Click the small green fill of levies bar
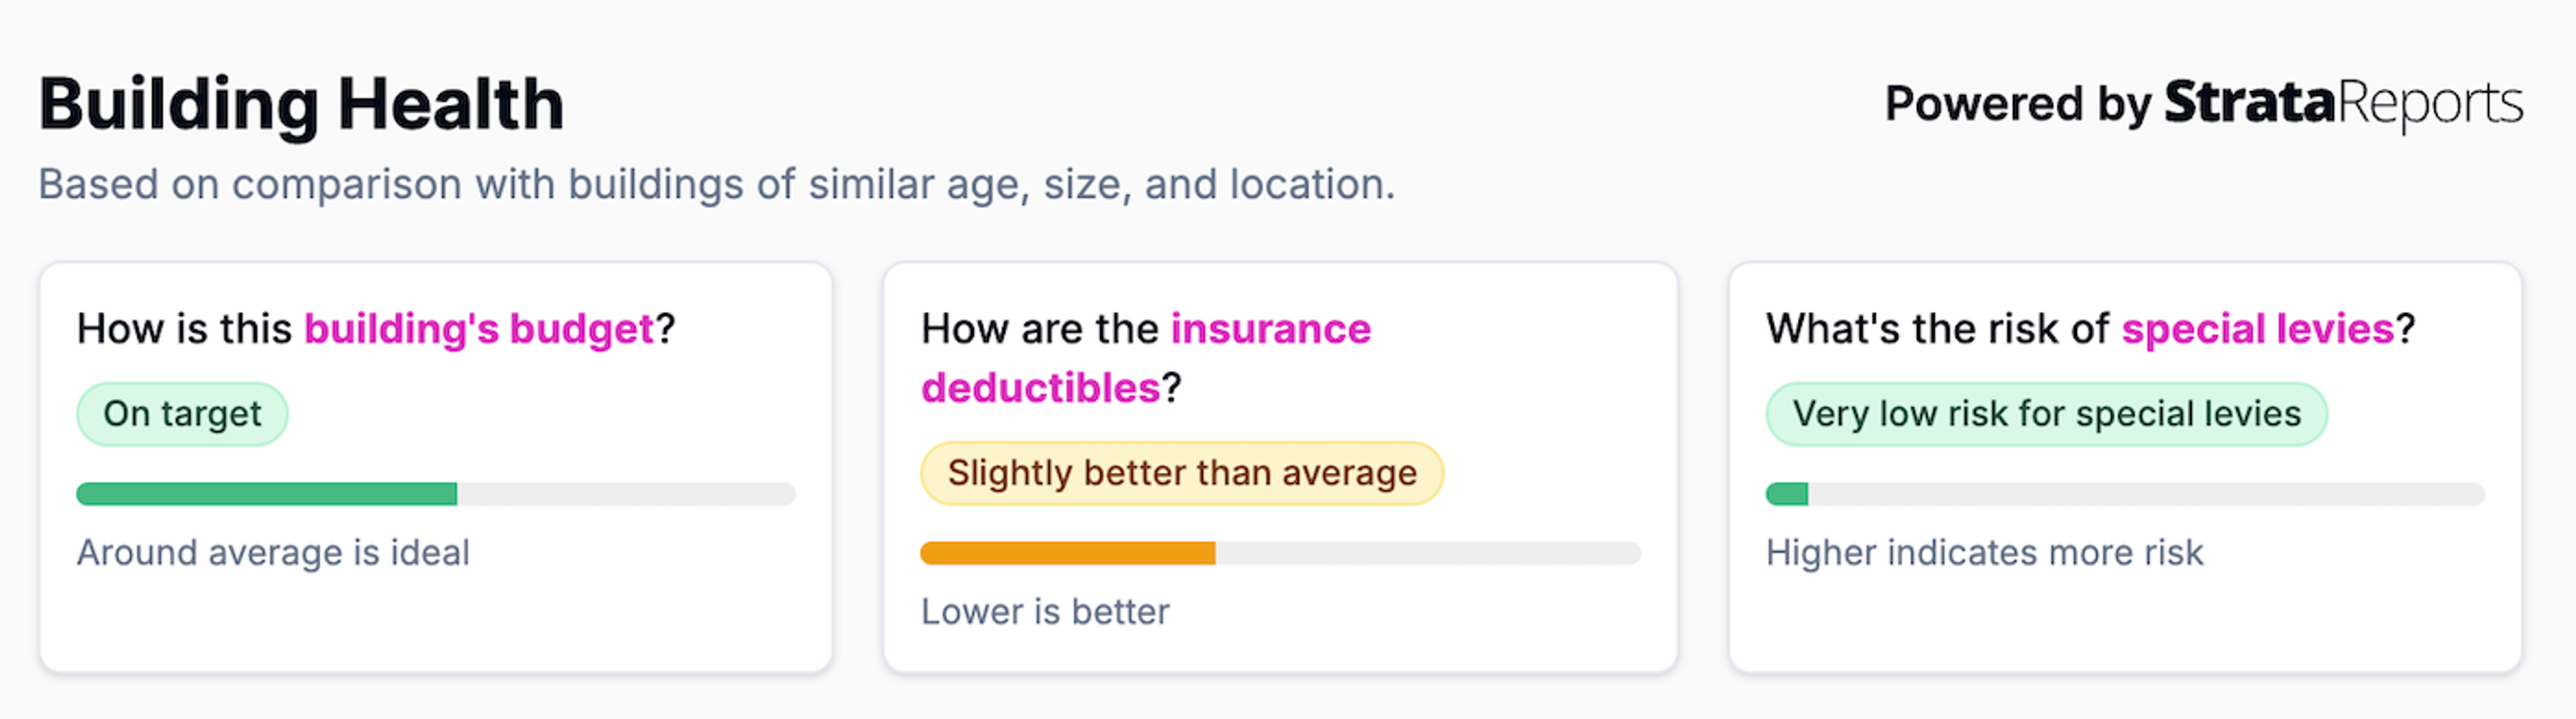This screenshot has height=719, width=2576. click(1787, 494)
